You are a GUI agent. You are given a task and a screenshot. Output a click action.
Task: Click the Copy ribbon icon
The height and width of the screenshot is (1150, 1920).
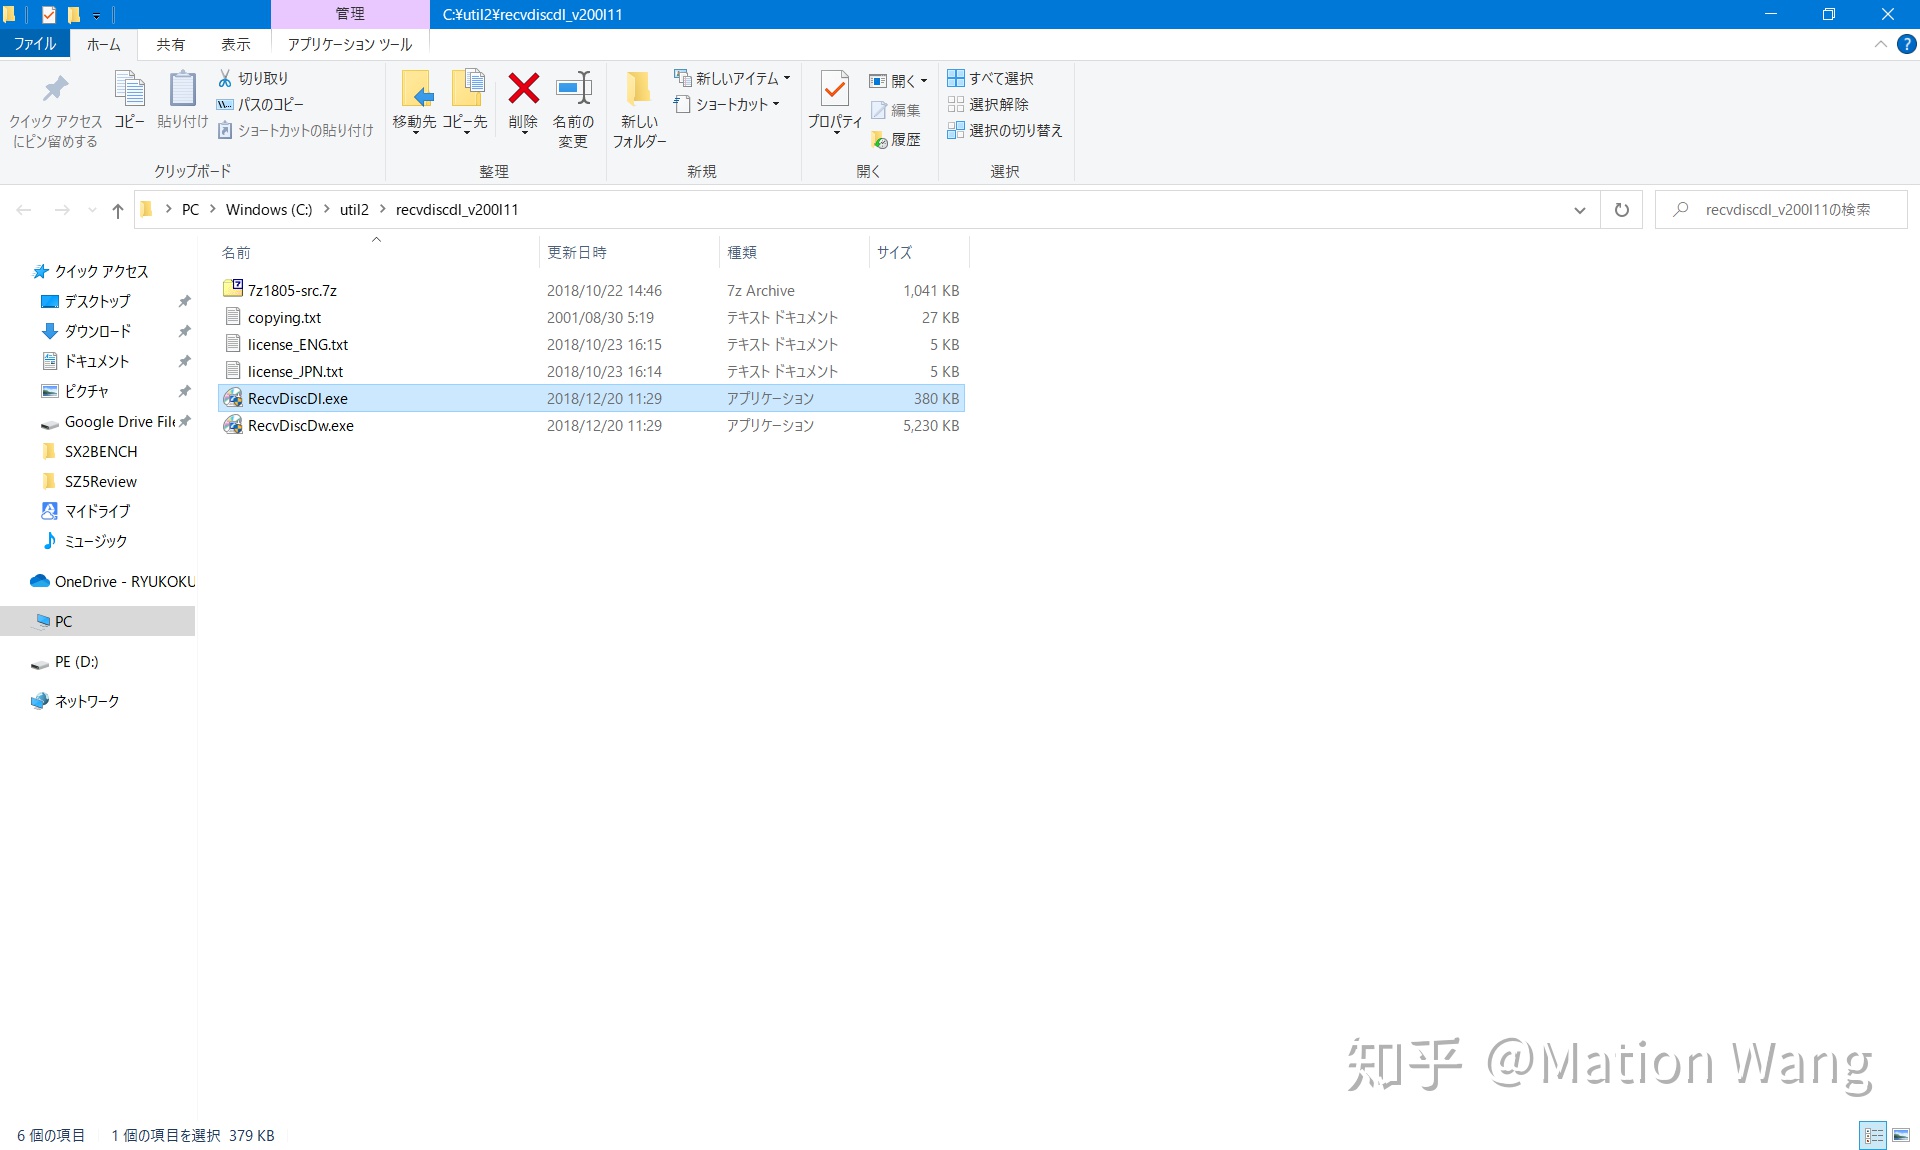click(x=129, y=100)
